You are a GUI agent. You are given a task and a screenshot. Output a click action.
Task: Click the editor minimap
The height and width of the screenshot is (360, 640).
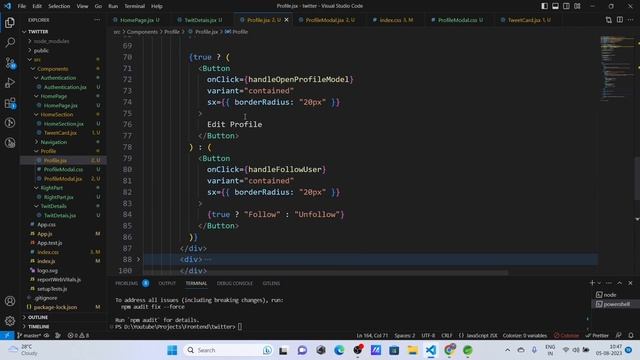[x=616, y=67]
